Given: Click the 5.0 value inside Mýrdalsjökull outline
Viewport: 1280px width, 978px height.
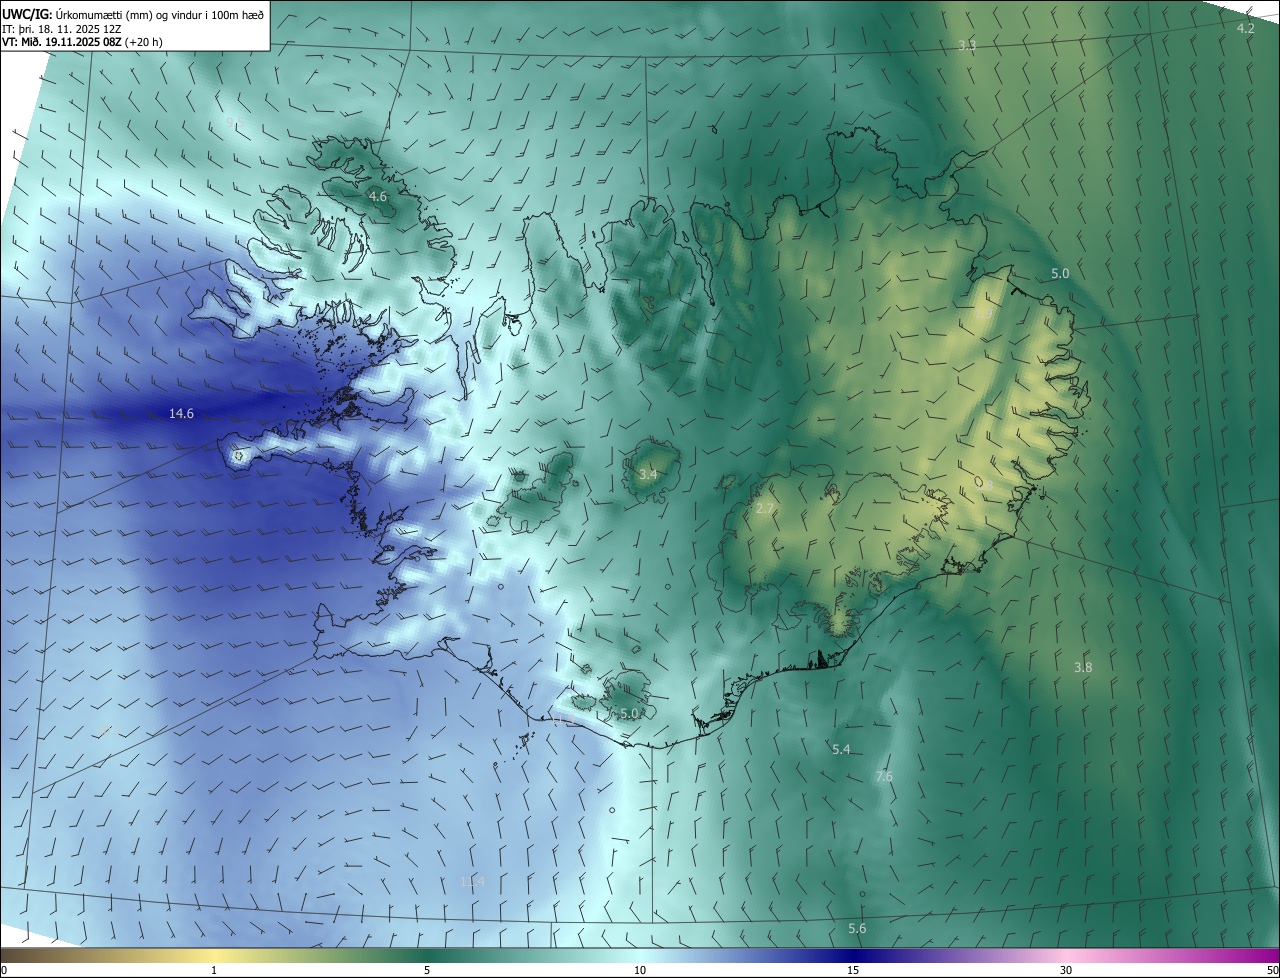Looking at the screenshot, I should [629, 713].
